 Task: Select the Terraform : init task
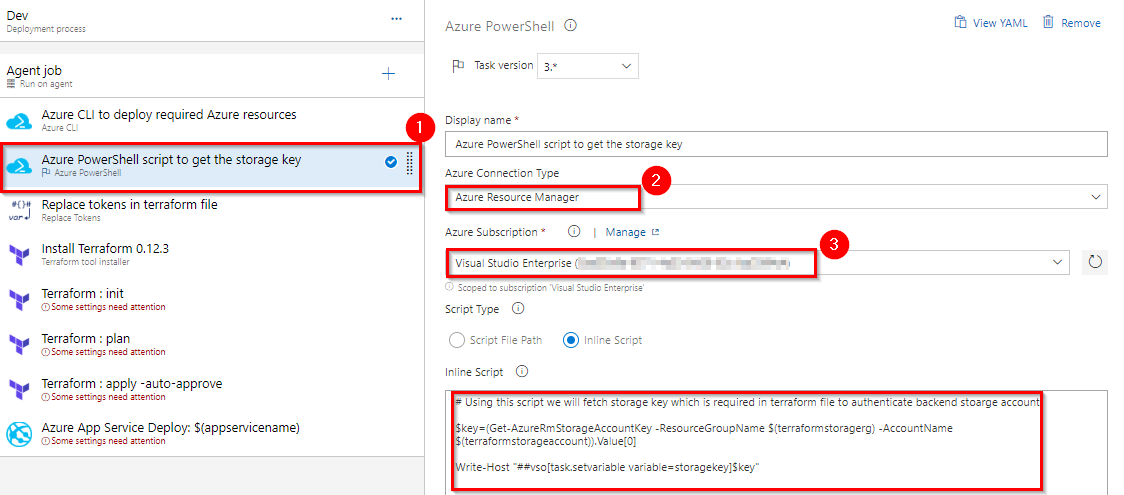tap(211, 300)
